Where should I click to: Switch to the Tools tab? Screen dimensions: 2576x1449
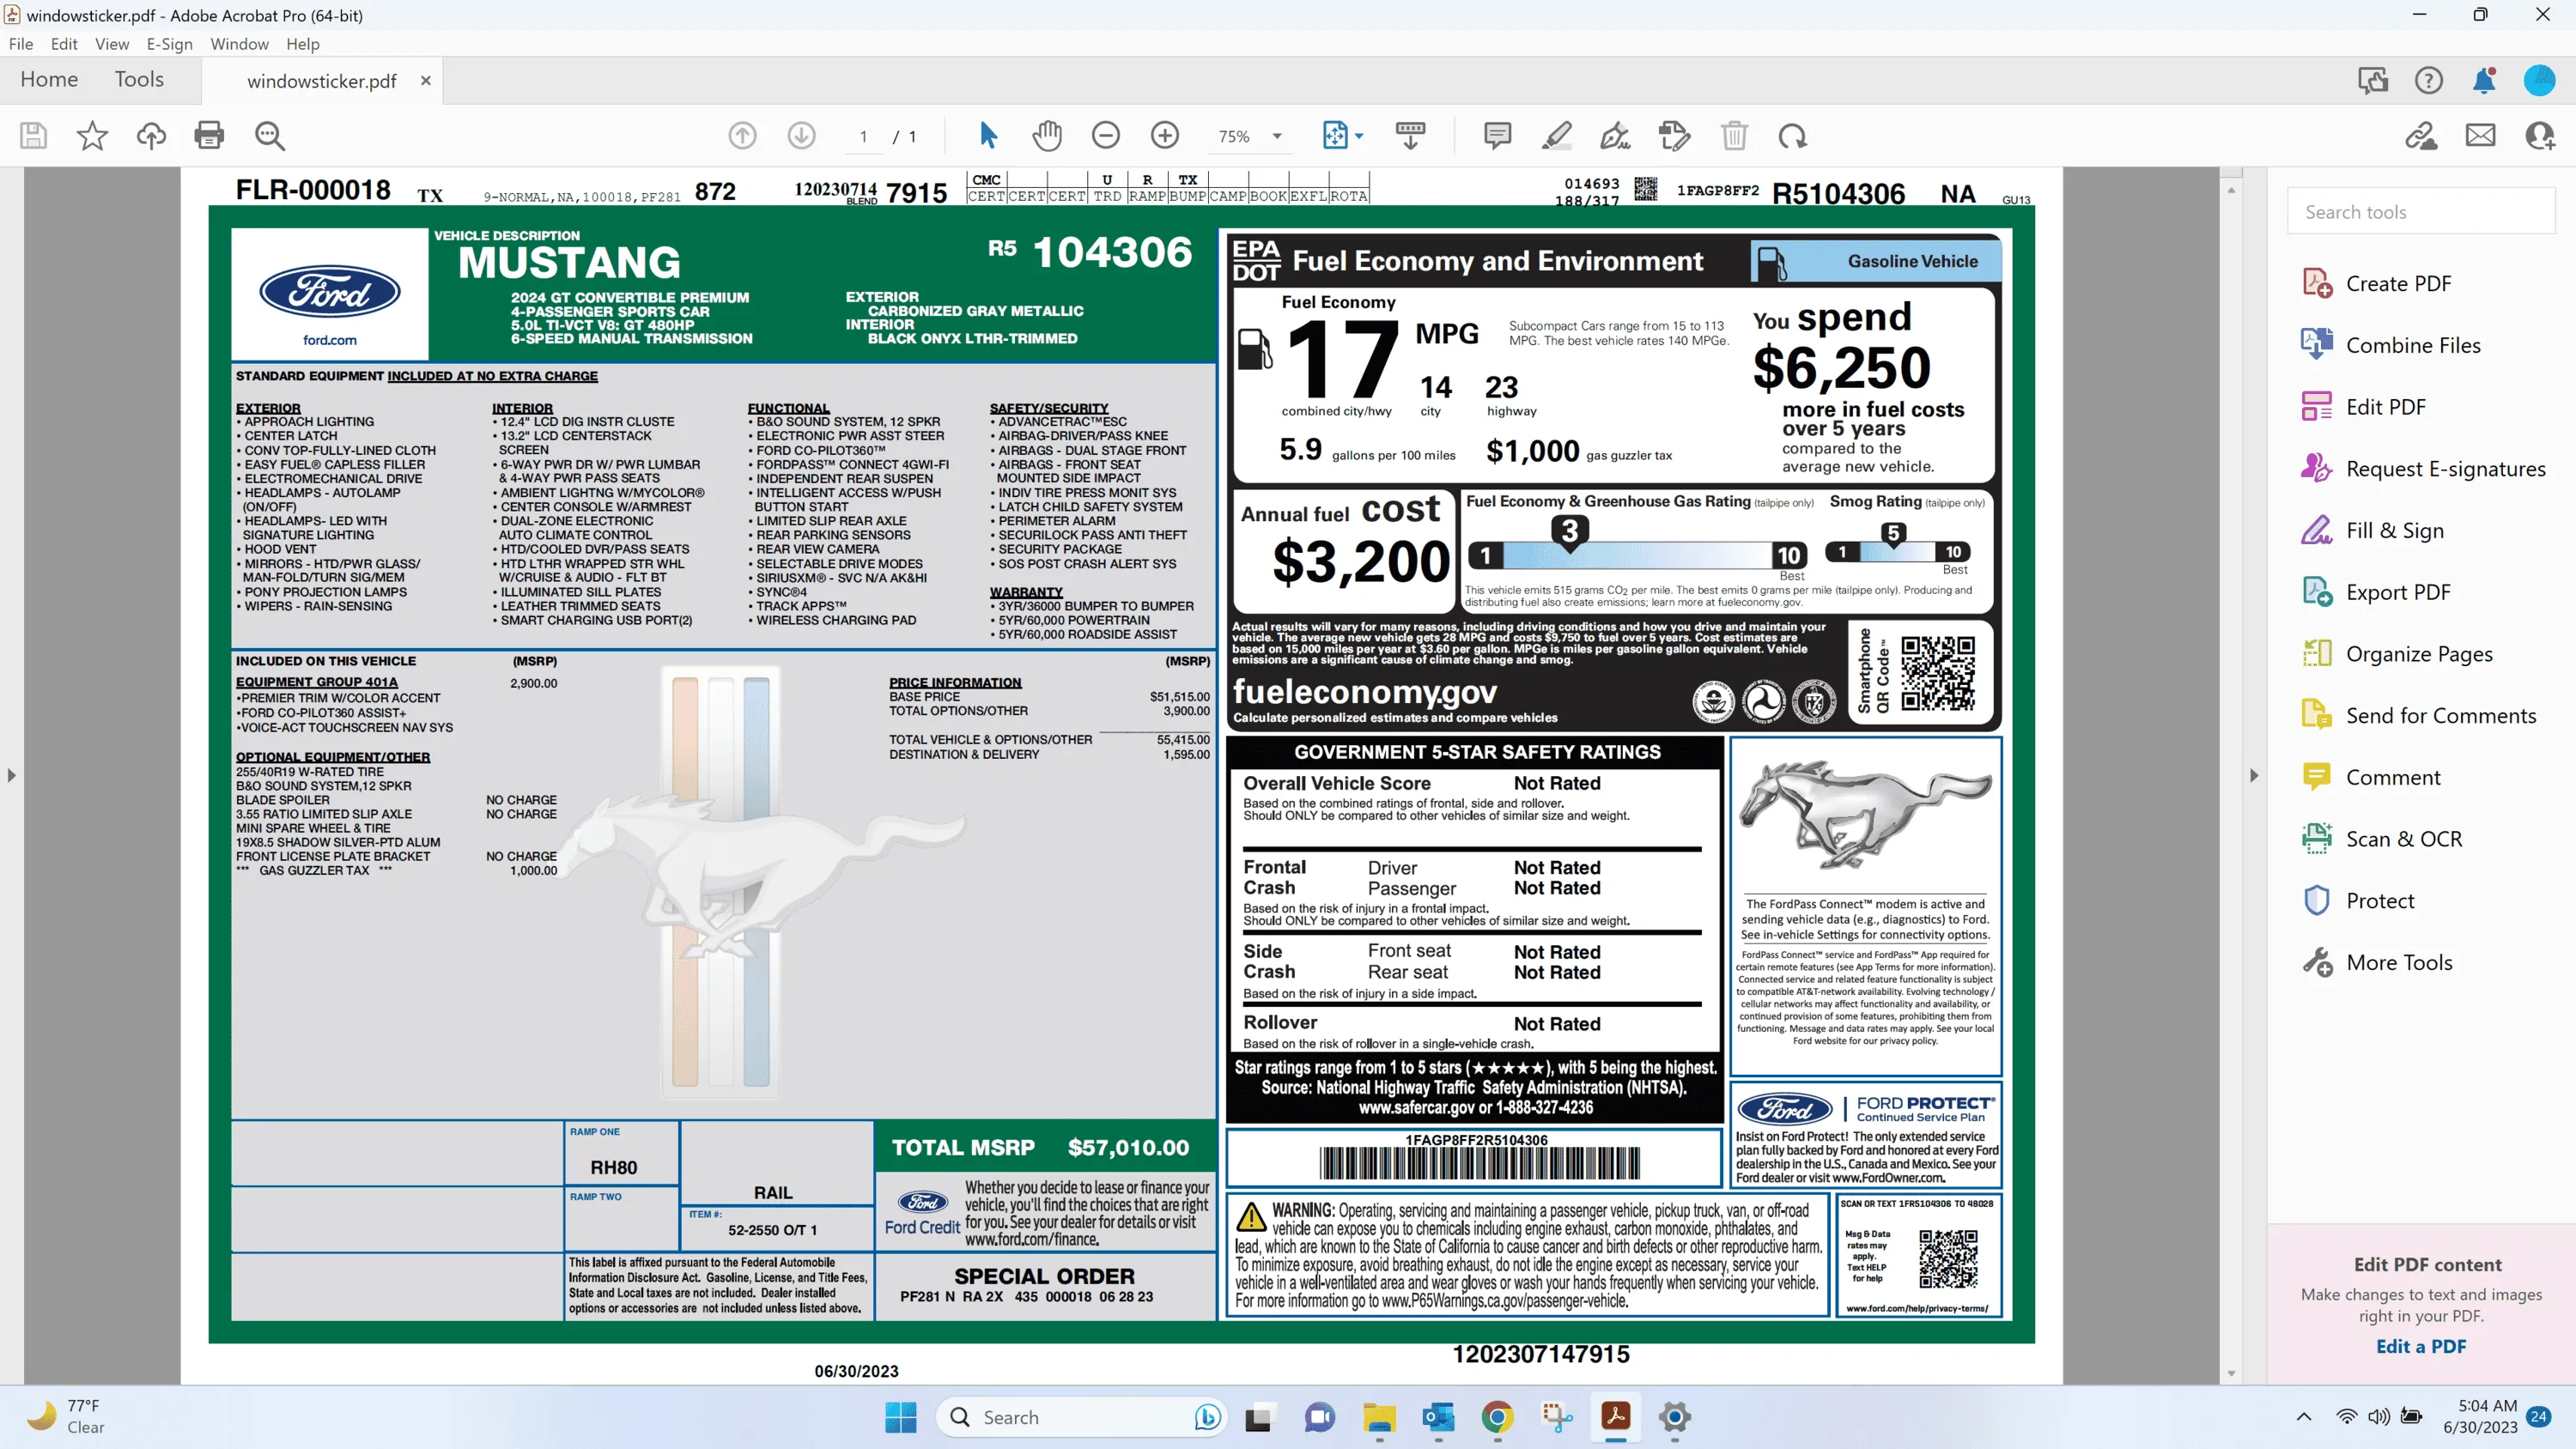coord(139,80)
